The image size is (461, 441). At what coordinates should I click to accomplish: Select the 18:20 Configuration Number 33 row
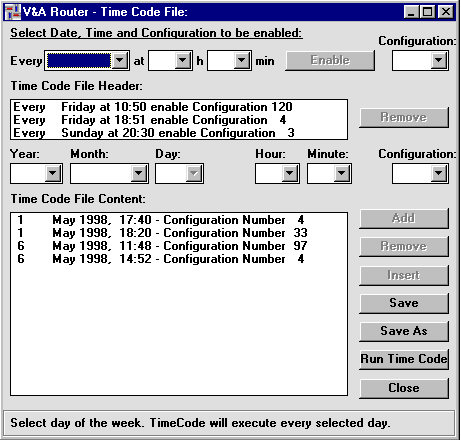pos(179,233)
